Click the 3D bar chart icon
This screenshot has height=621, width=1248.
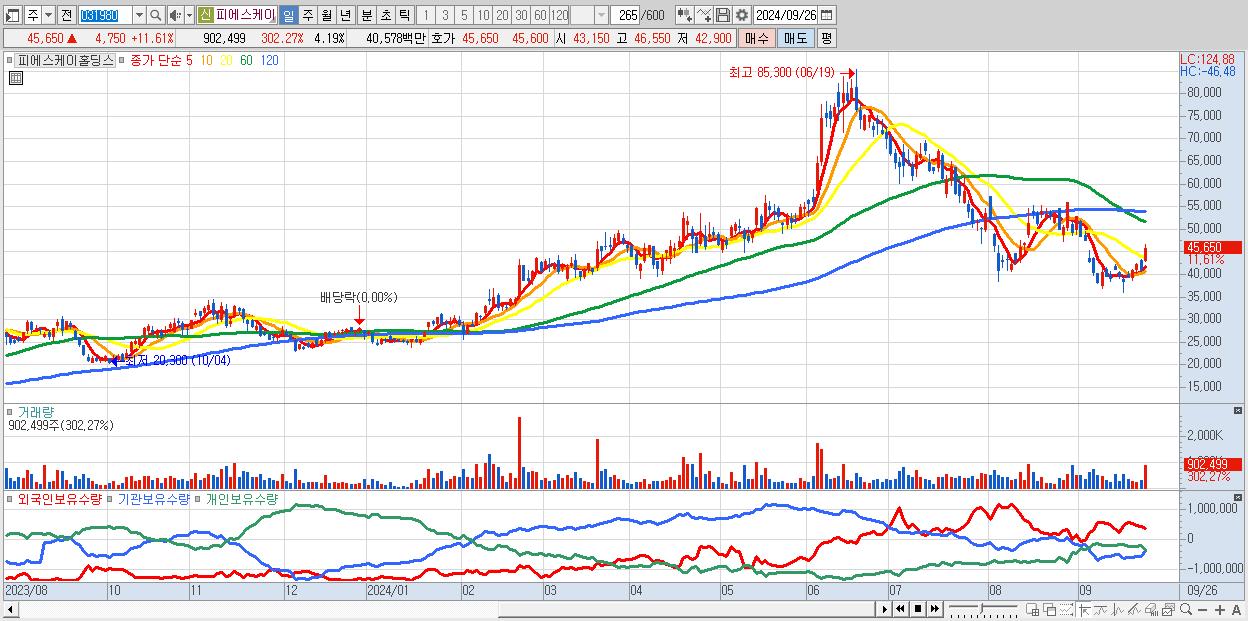tap(1151, 609)
